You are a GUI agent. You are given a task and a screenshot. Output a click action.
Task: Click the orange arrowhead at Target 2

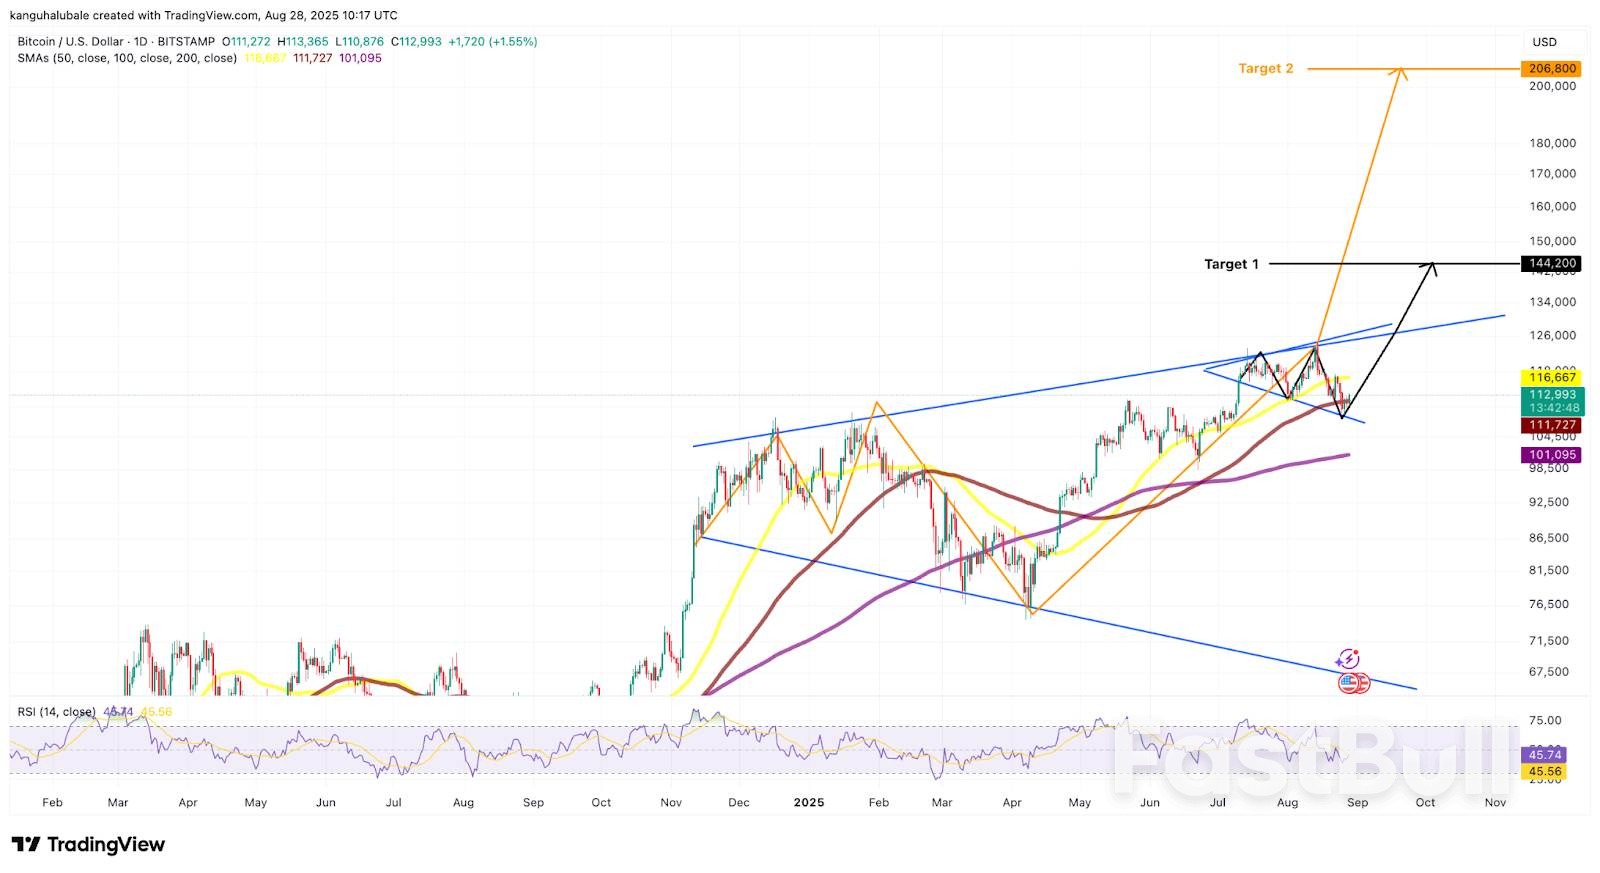1401,71
